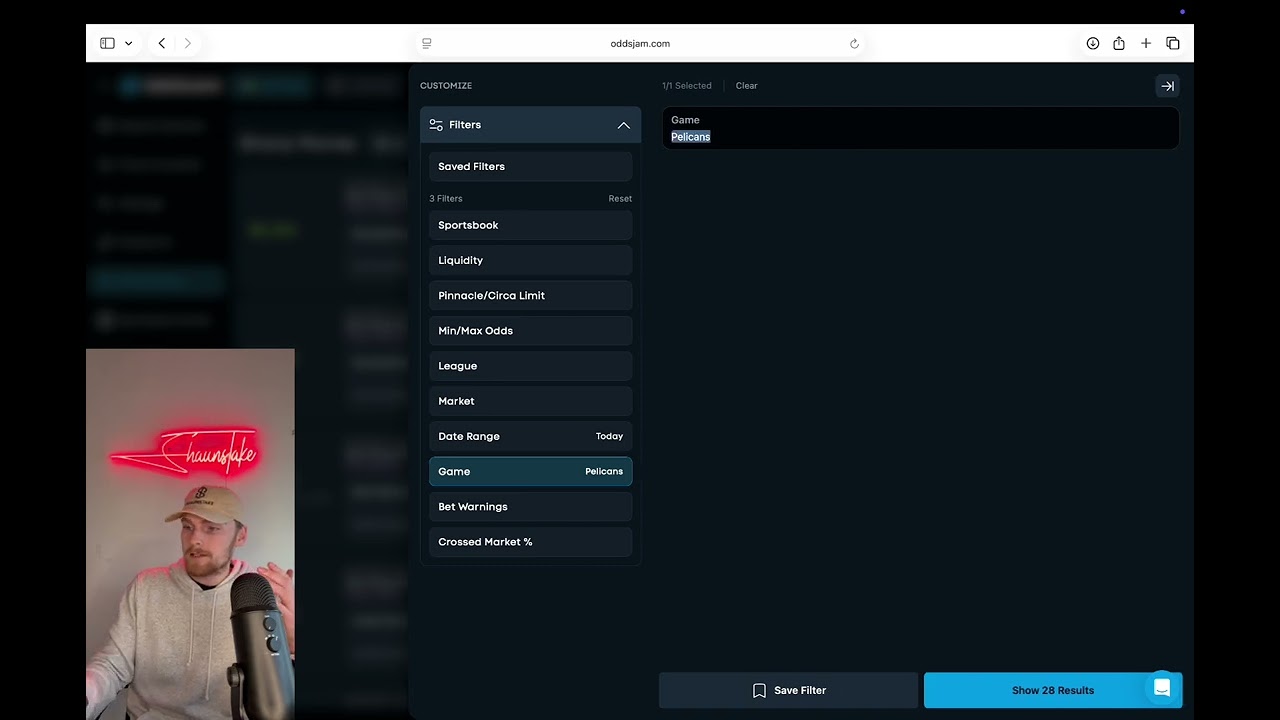Collapse the customize panel with arrow icon
The height and width of the screenshot is (720, 1280).
pos(1167,86)
